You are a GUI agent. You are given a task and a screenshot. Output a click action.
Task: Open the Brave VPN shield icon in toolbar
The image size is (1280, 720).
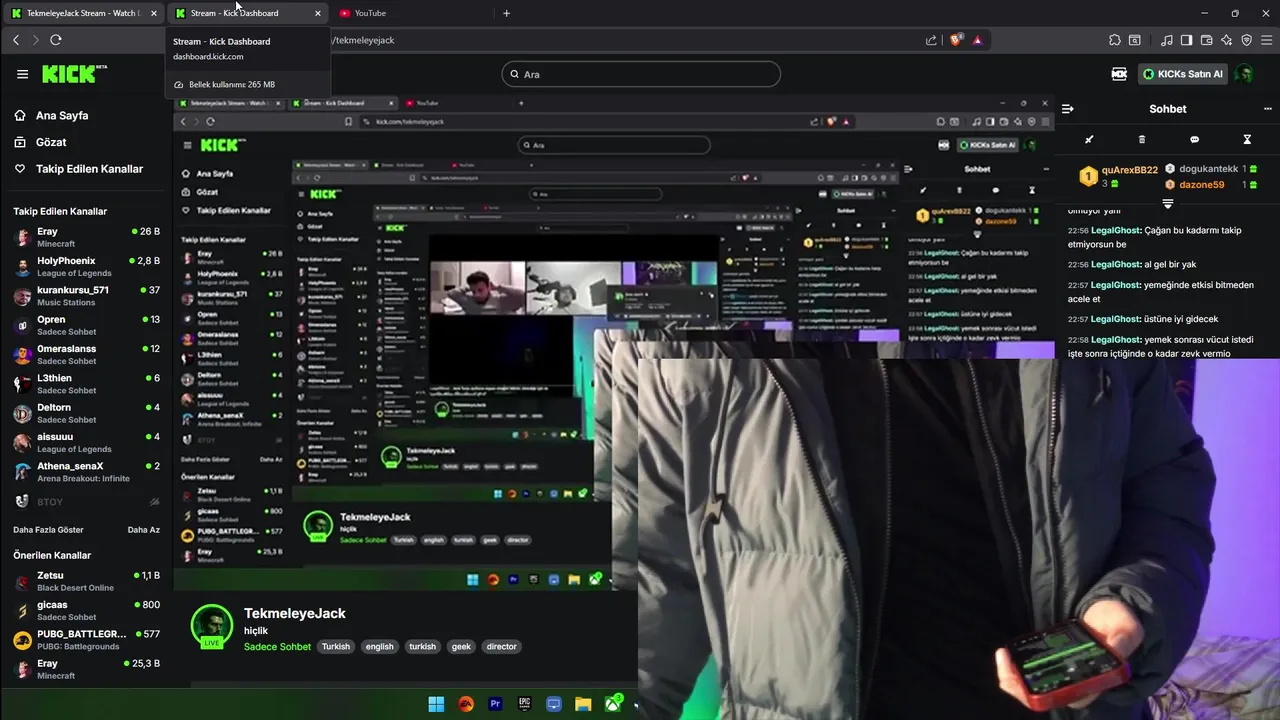click(x=1247, y=40)
